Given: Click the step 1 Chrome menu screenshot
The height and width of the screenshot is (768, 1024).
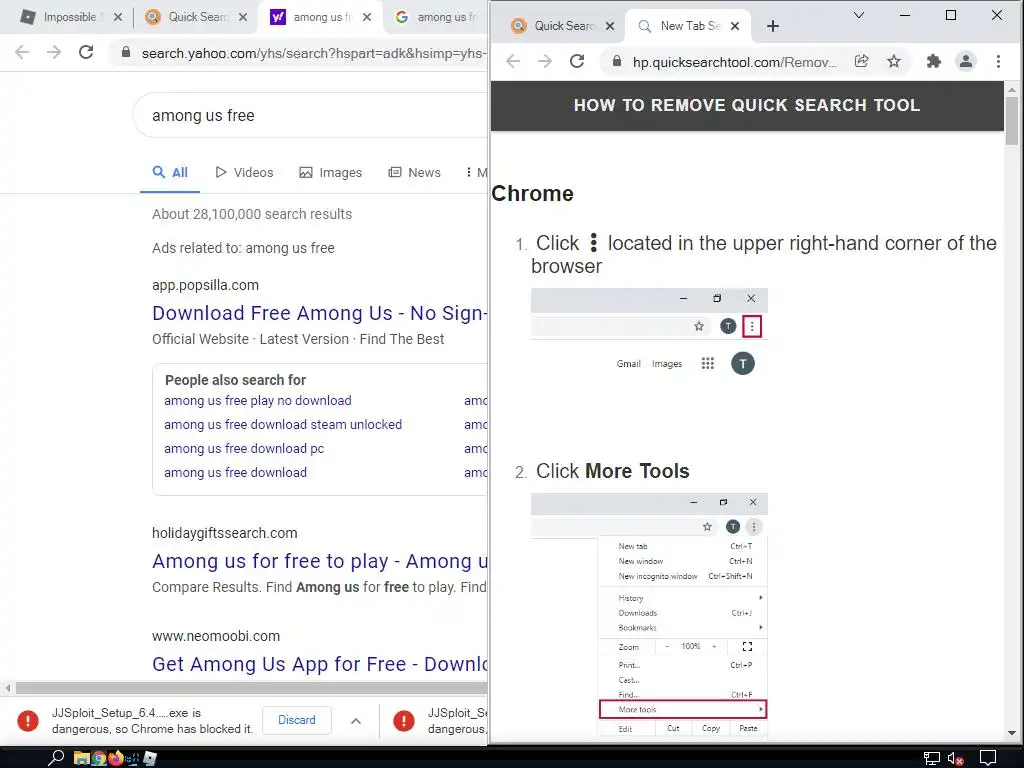Looking at the screenshot, I should point(649,332).
